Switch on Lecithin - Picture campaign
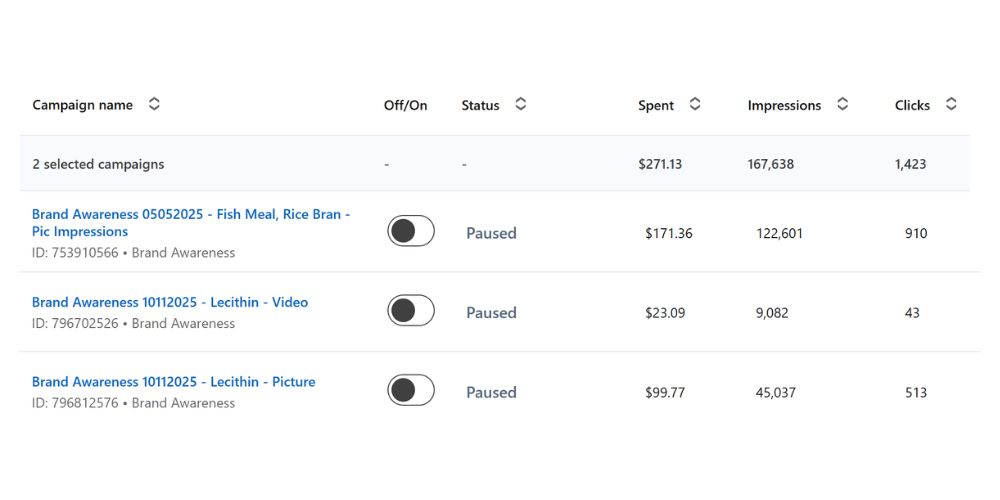The height and width of the screenshot is (500, 1000). coord(411,390)
